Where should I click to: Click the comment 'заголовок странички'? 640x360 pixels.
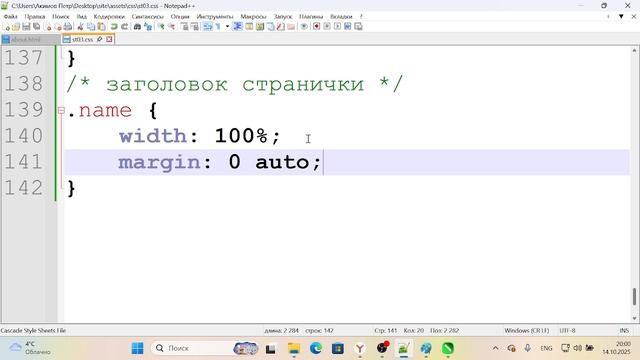(235, 84)
